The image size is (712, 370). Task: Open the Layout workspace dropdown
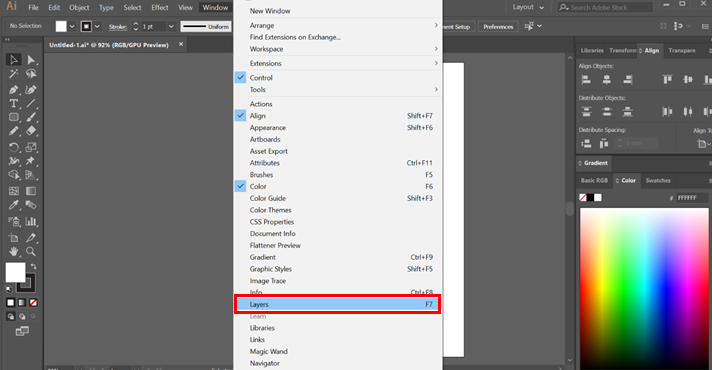point(528,7)
